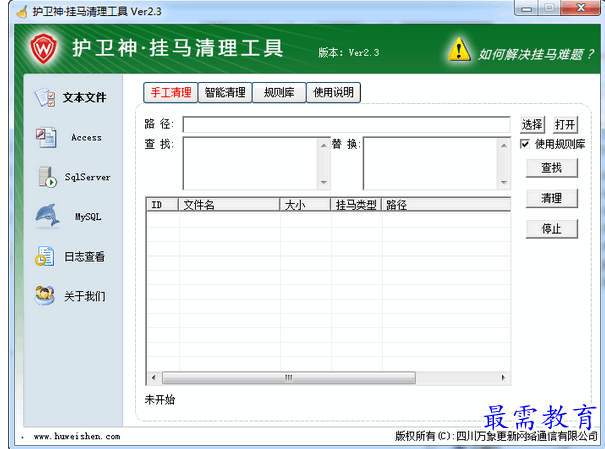Click the 清理 clean button
This screenshot has height=449, width=605.
[x=551, y=198]
